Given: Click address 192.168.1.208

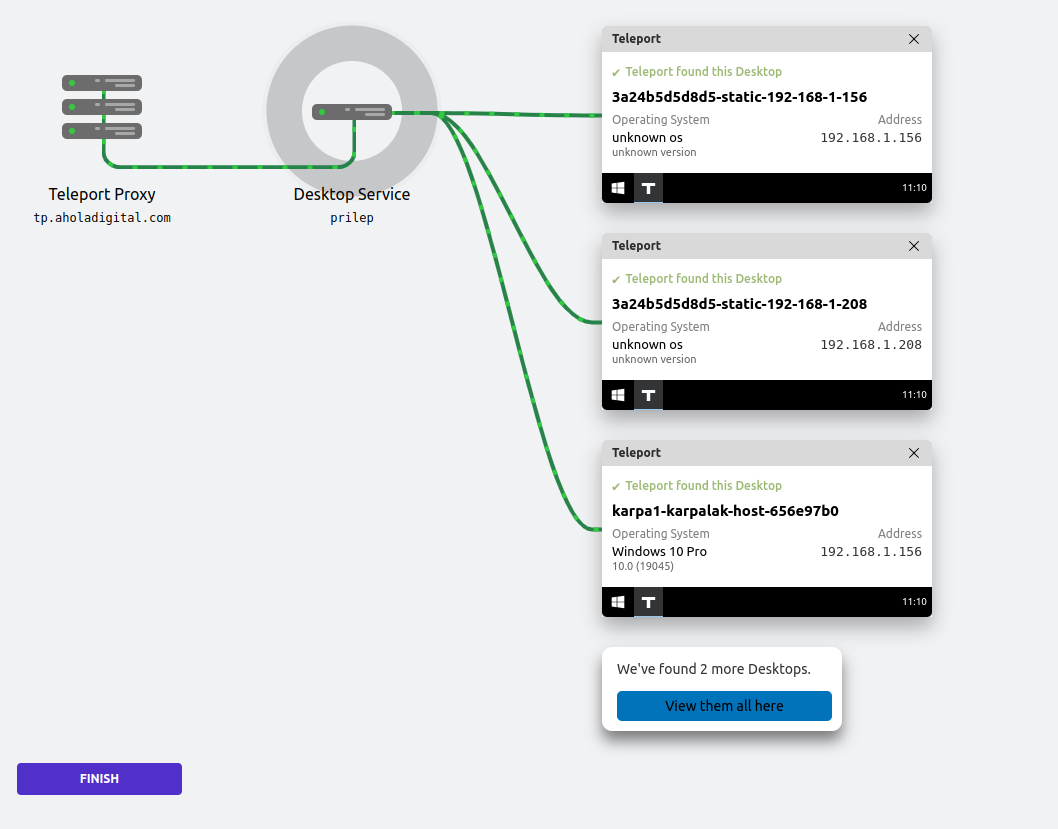Looking at the screenshot, I should (870, 345).
